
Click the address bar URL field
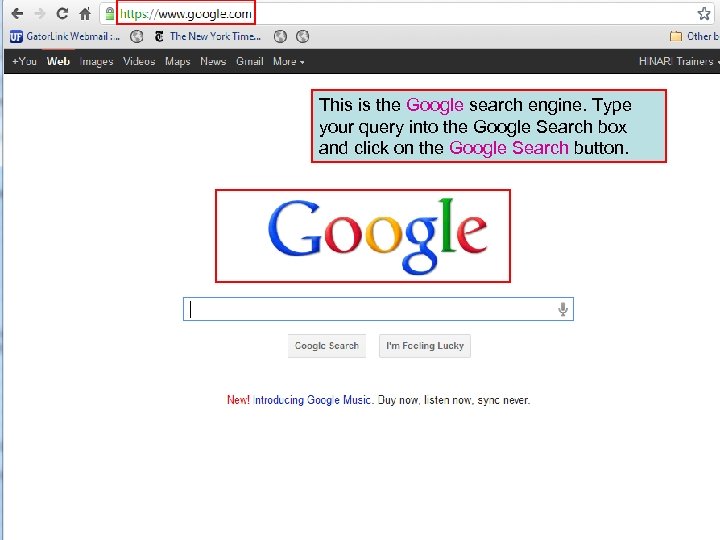[x=406, y=14]
